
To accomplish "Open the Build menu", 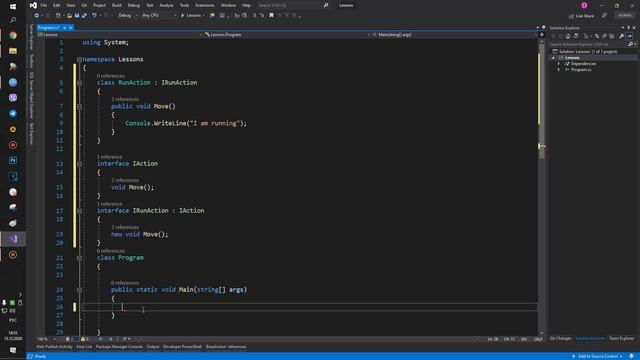I will 117,5.
